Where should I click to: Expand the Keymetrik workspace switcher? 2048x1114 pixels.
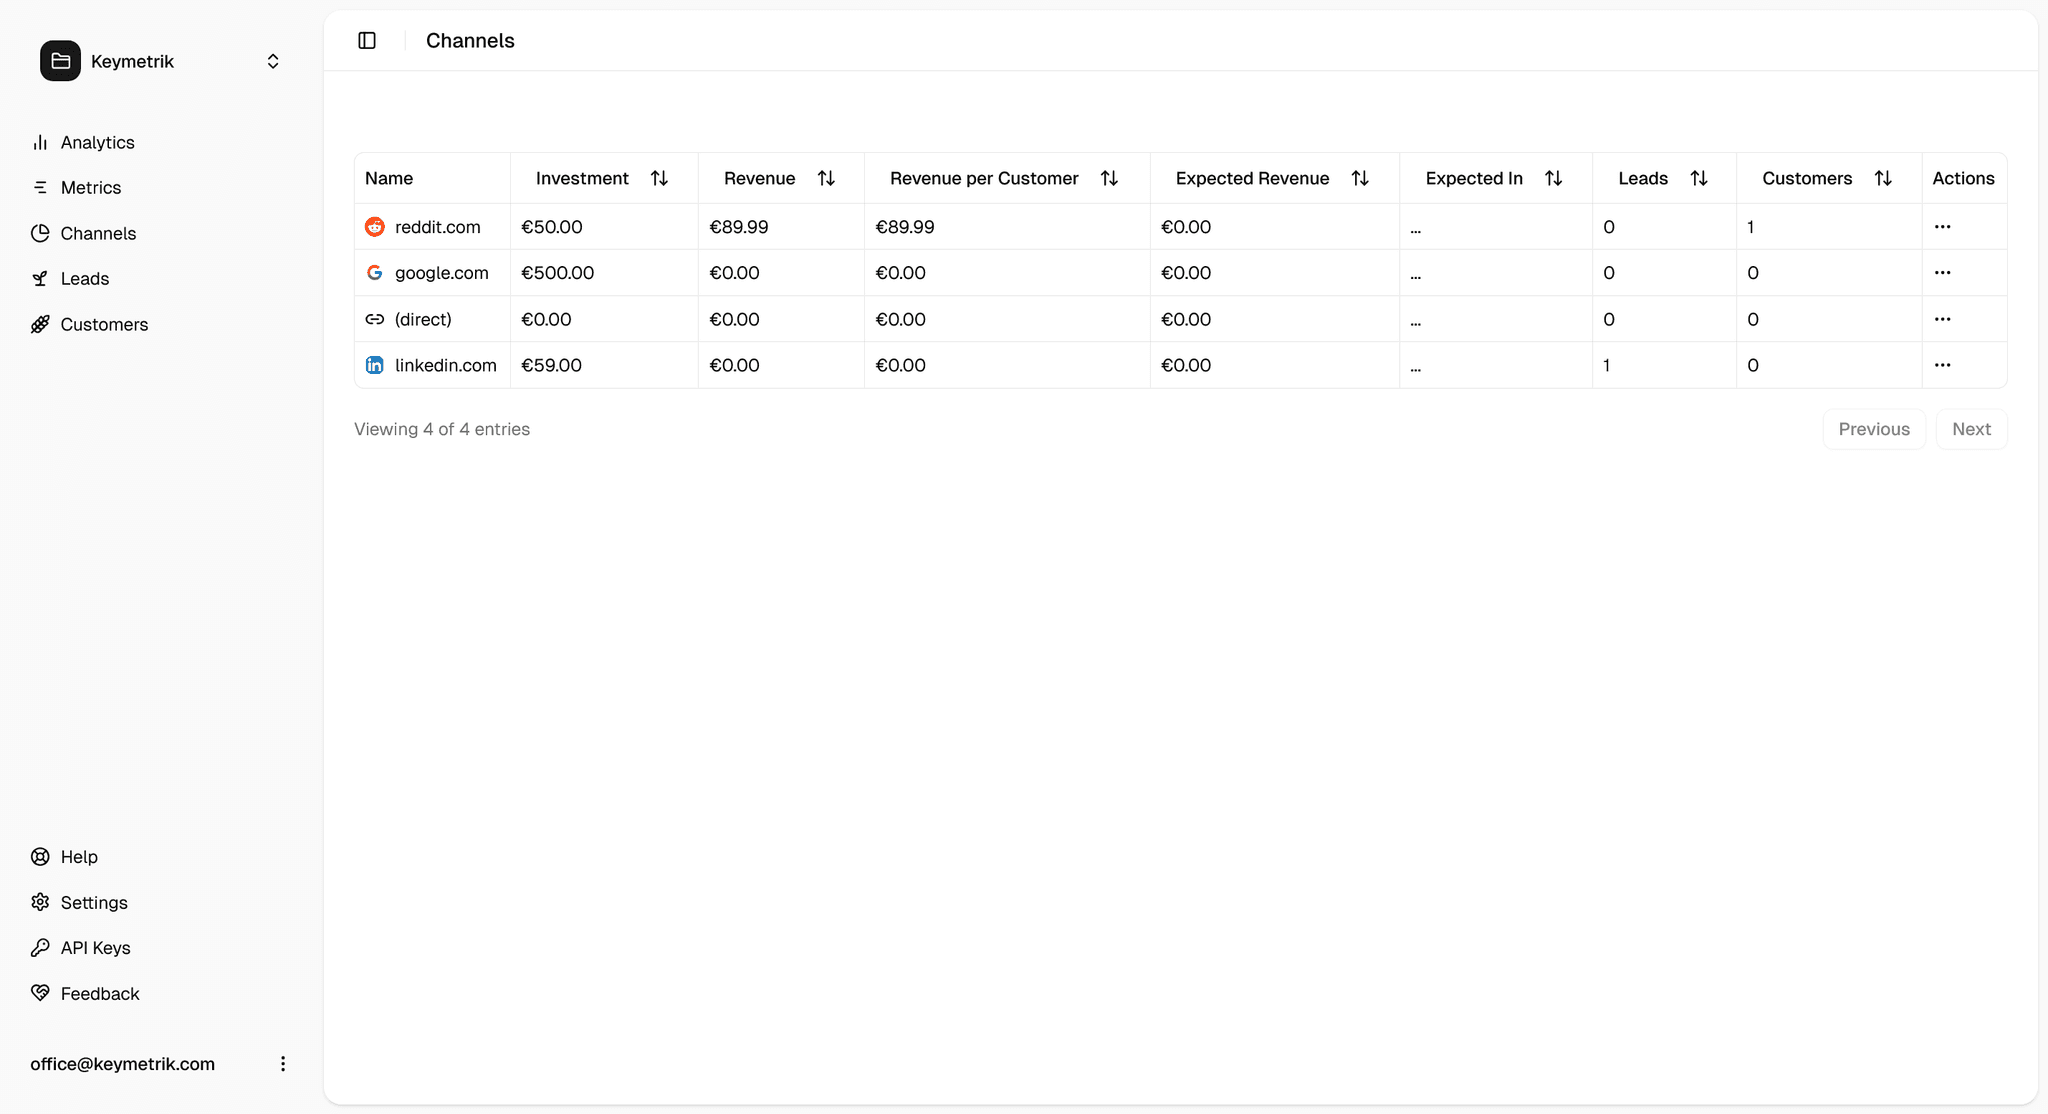pos(272,61)
